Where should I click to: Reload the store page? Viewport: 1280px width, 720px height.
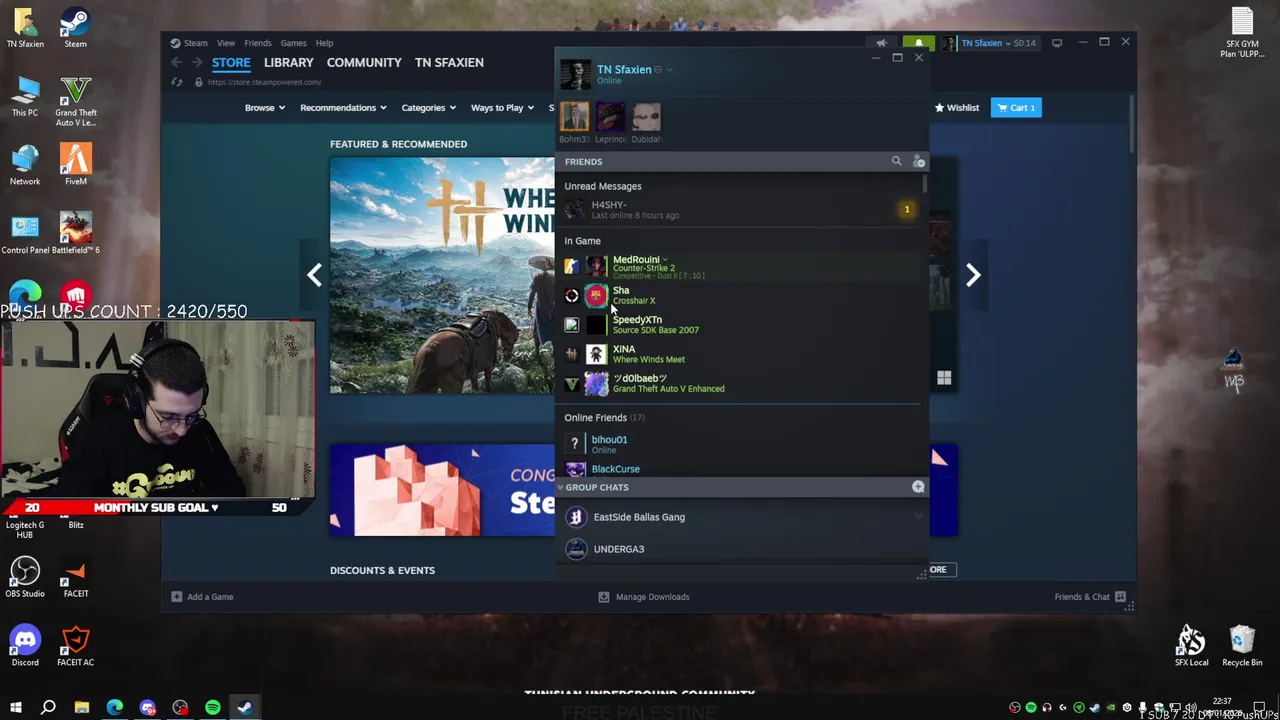(177, 82)
